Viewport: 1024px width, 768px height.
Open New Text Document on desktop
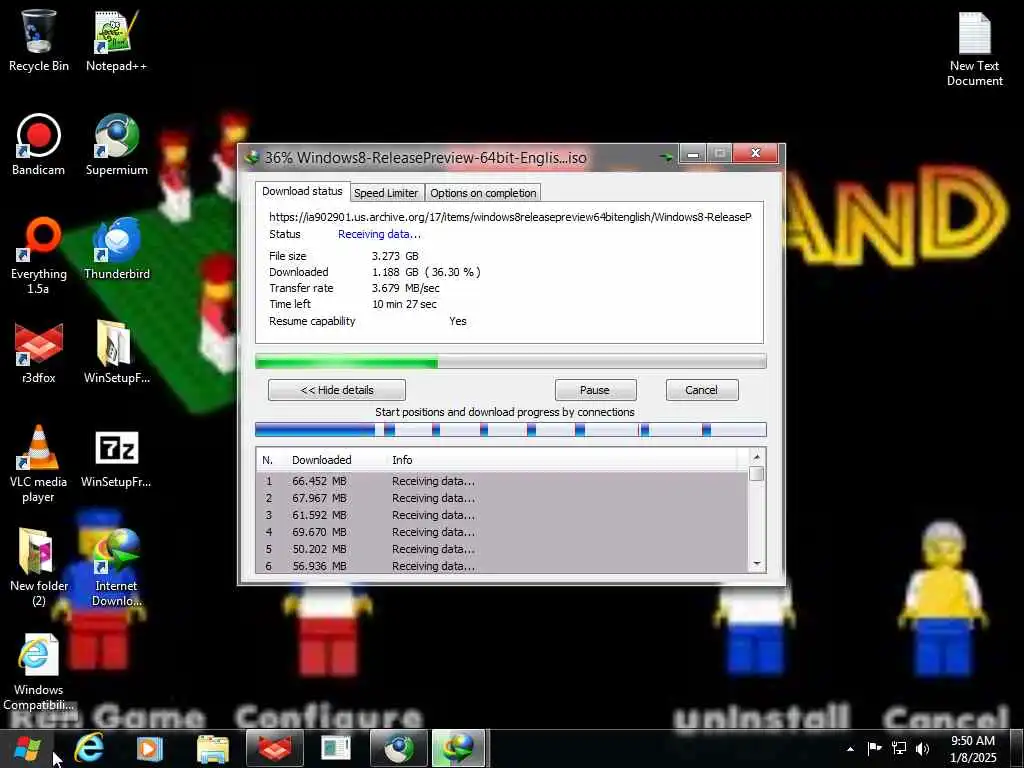(x=974, y=48)
